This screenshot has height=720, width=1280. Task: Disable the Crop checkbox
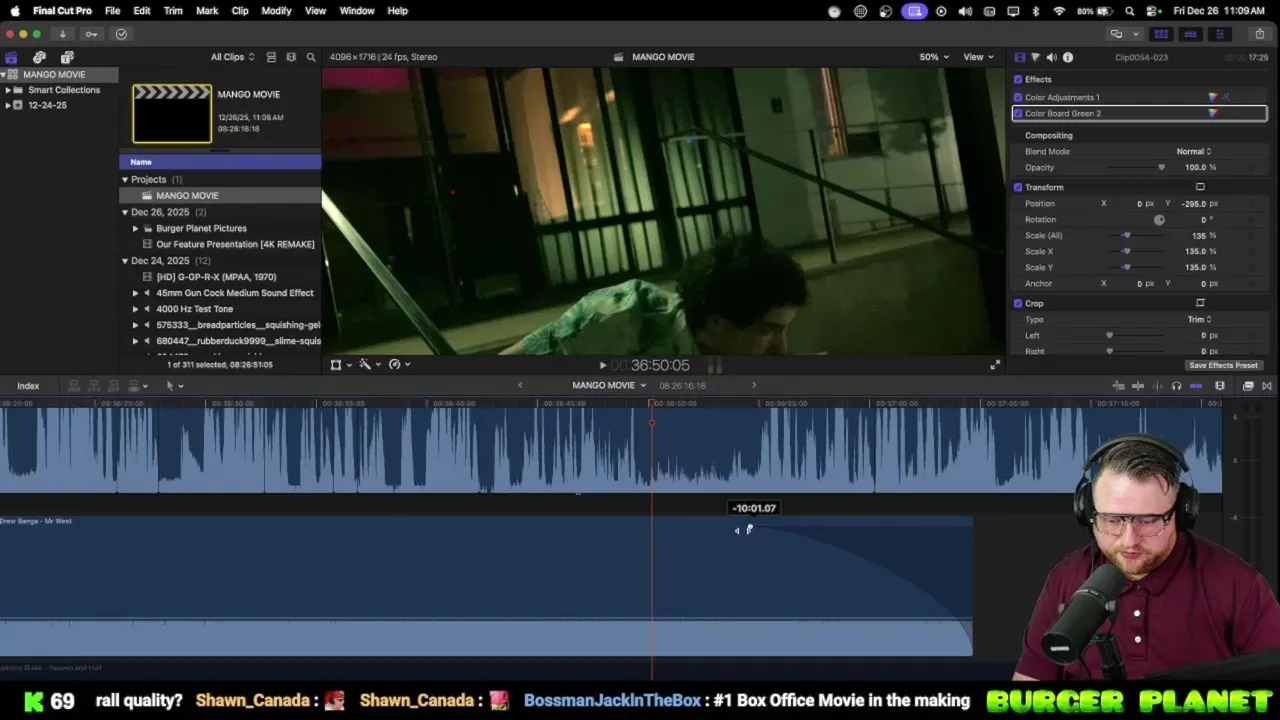tap(1018, 303)
